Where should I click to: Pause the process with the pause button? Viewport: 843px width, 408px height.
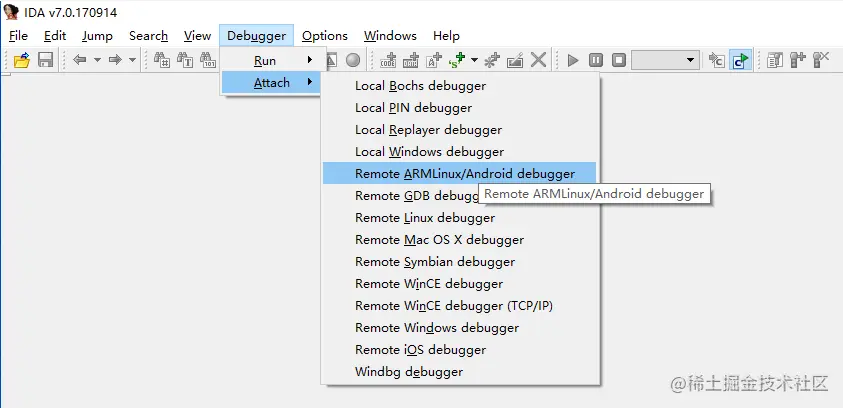[x=596, y=60]
